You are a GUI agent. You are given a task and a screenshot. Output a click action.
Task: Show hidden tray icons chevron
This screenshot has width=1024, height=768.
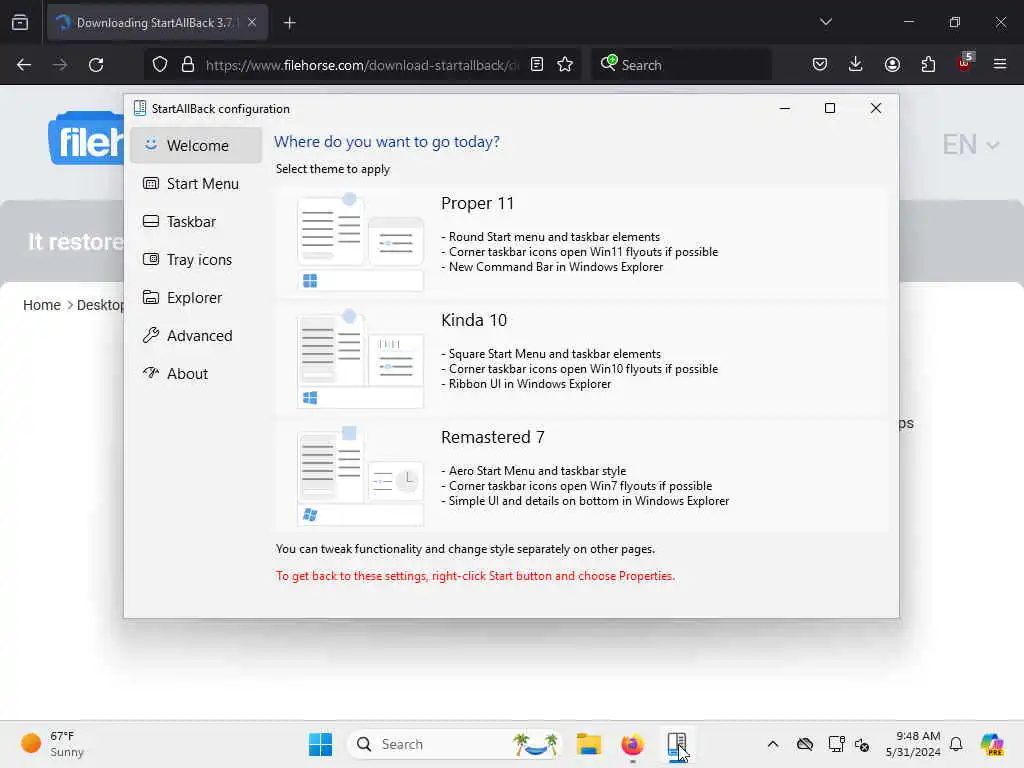773,744
